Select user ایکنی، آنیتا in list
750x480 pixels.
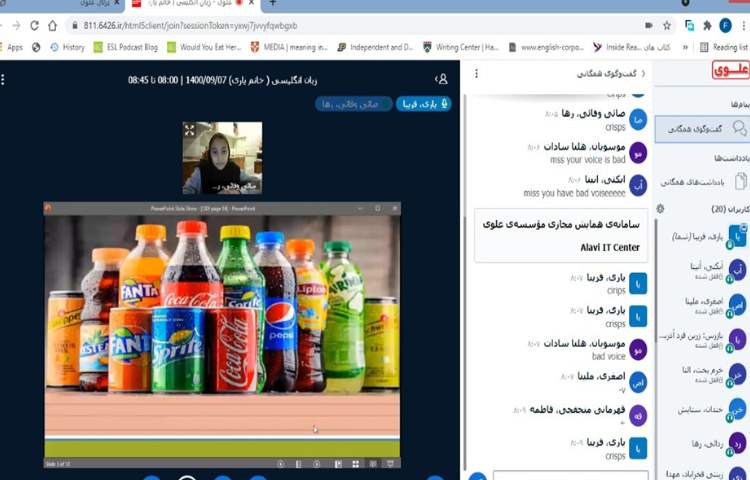[x=706, y=271]
